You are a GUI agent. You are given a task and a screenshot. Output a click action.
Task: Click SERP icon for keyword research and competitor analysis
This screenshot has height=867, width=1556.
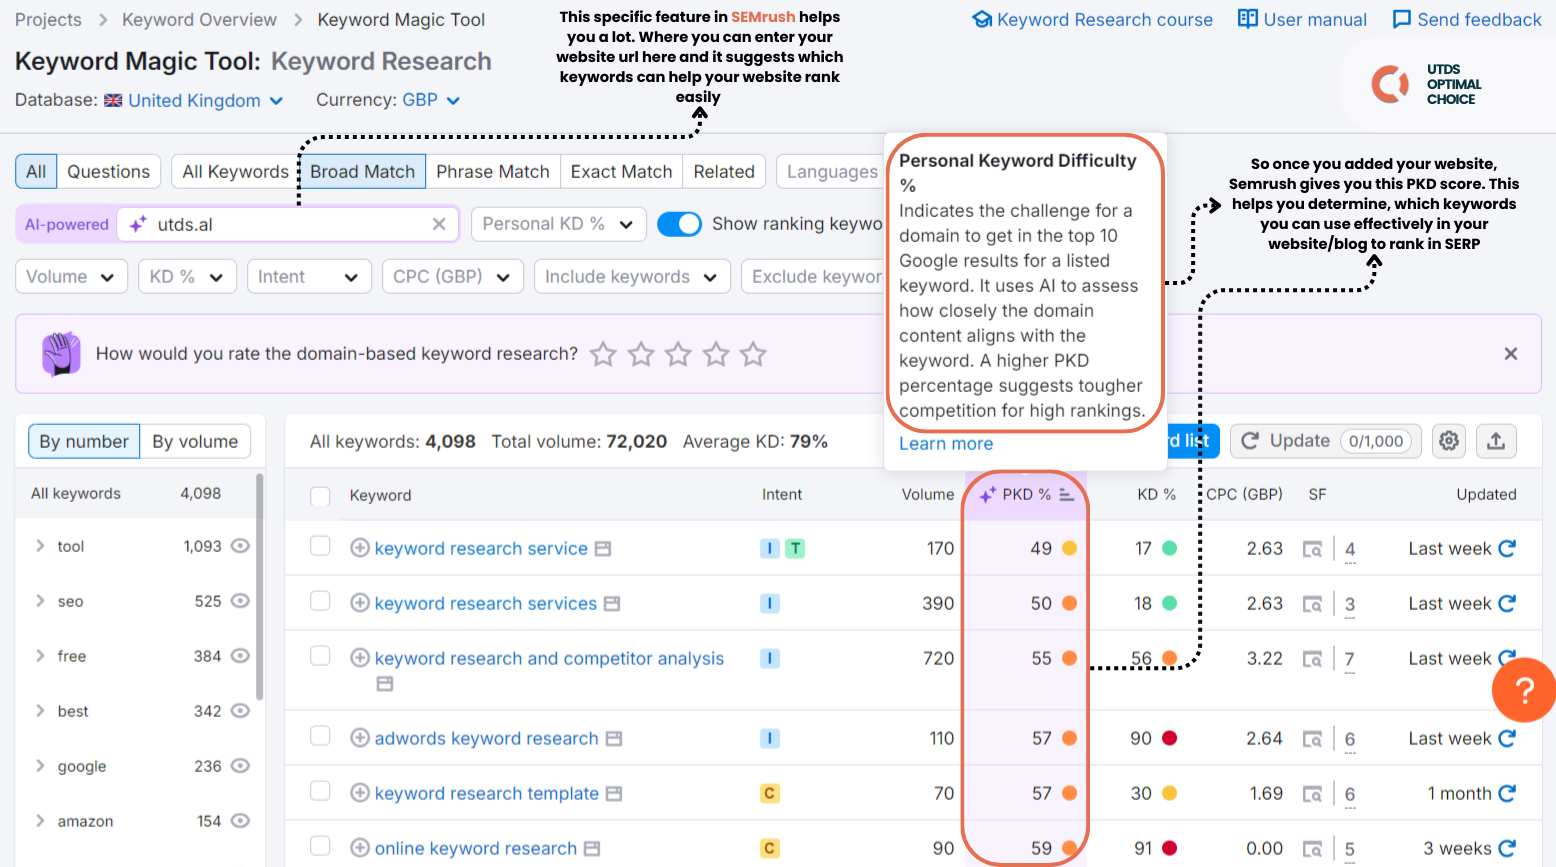(385, 684)
